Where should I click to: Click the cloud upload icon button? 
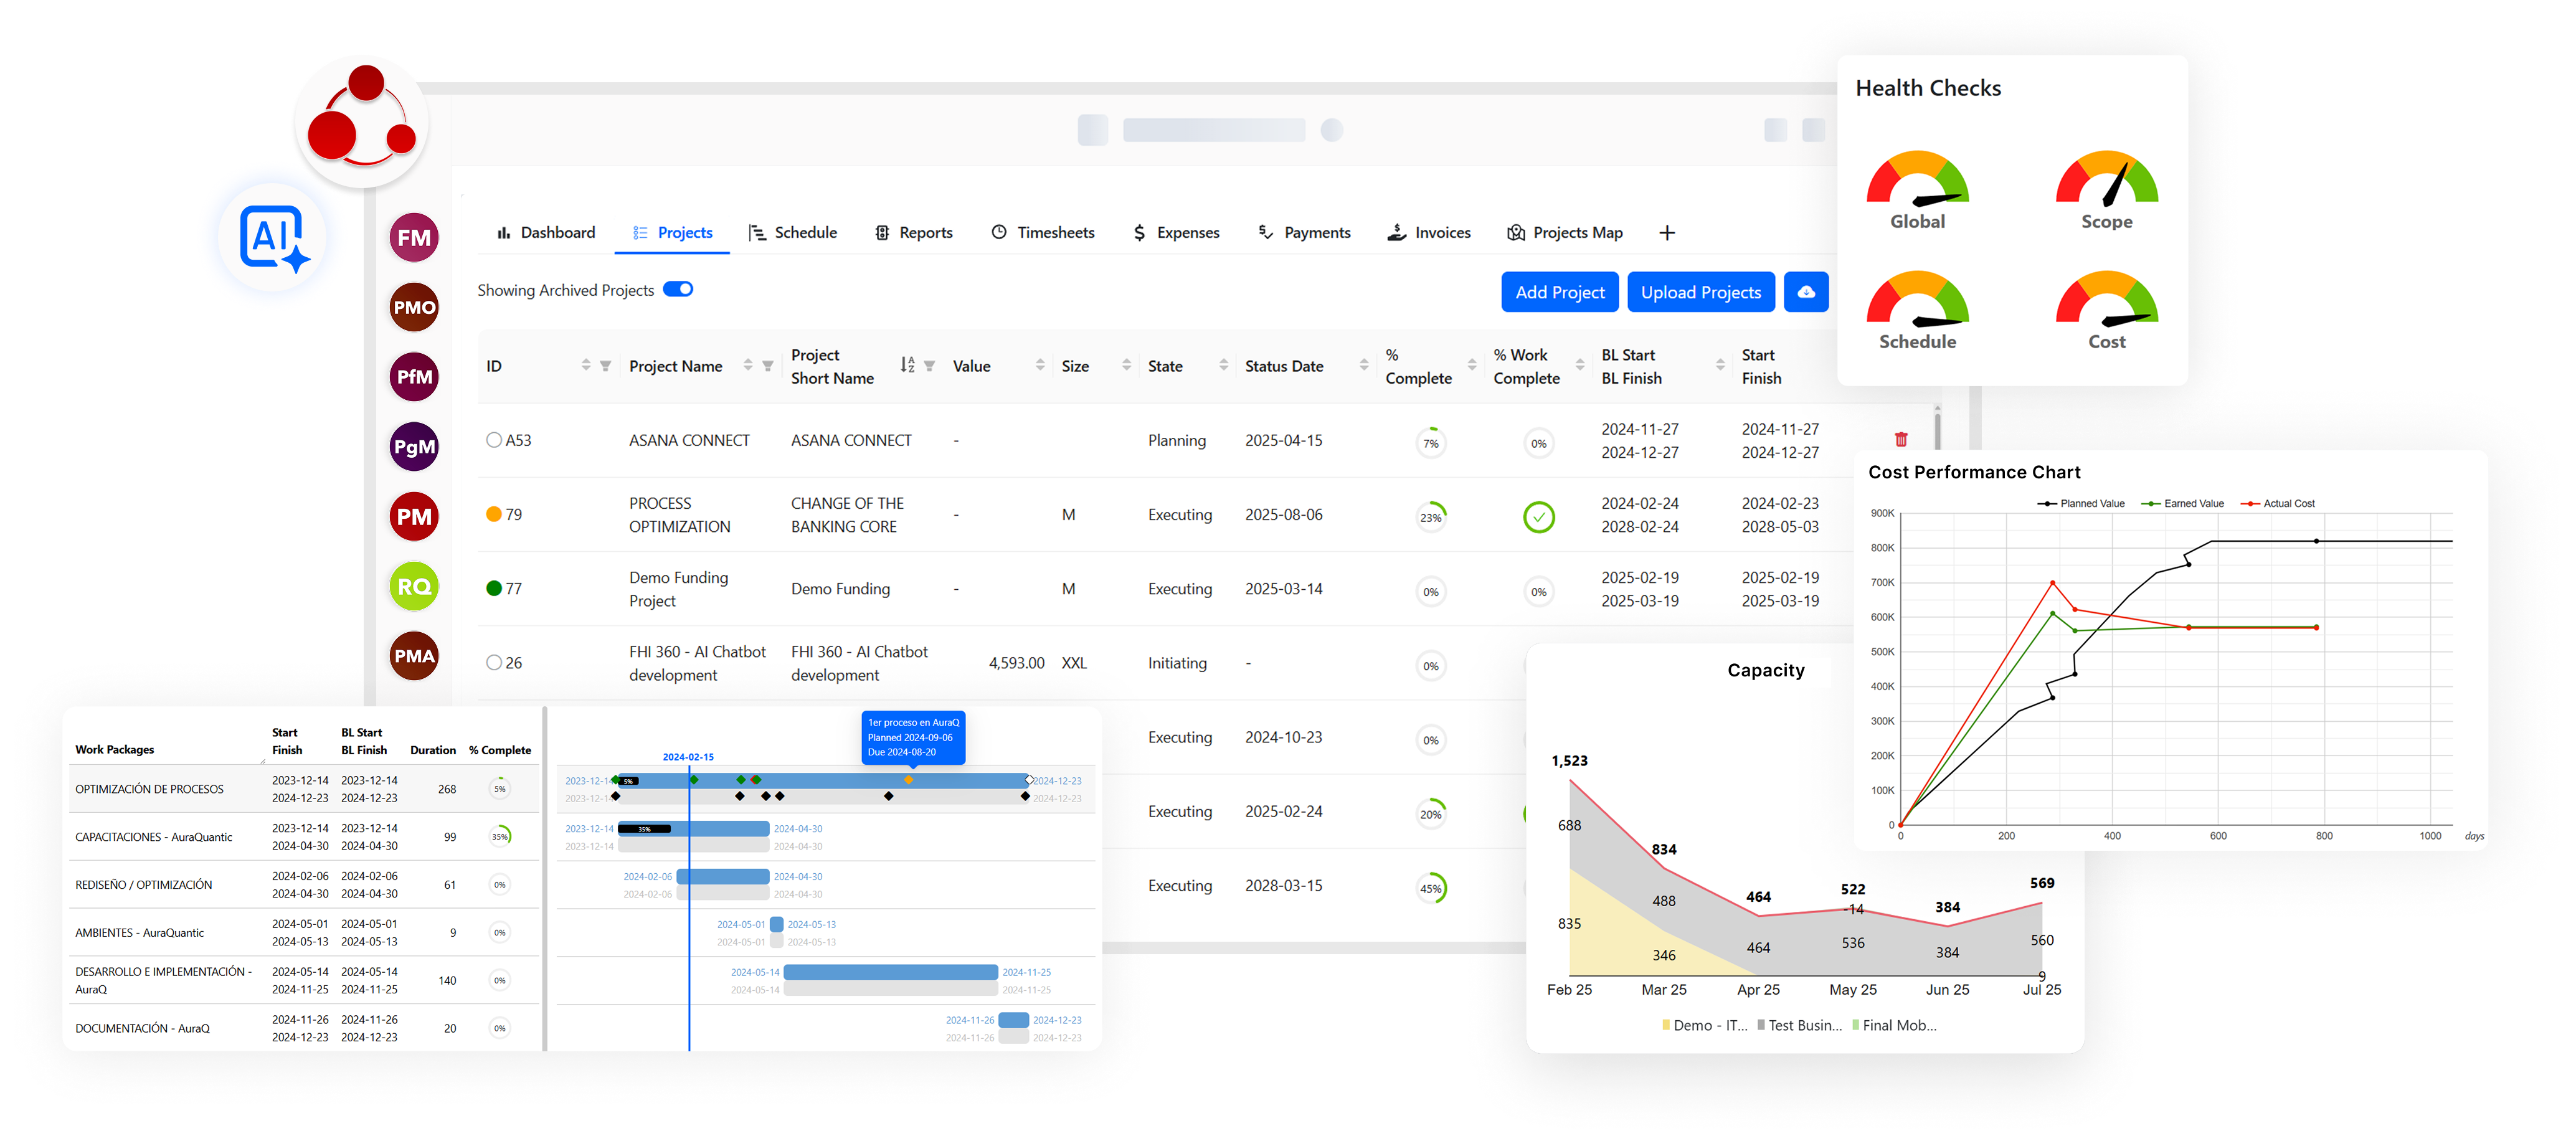point(1806,292)
